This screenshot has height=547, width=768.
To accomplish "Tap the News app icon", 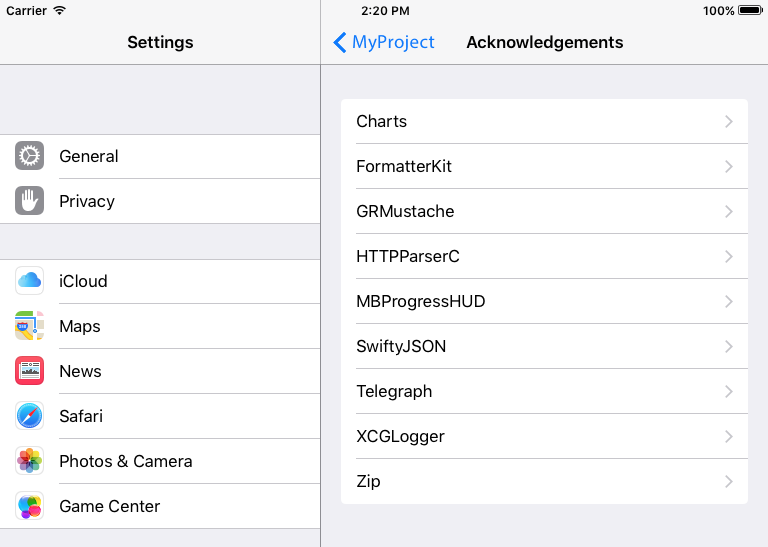I will (30, 371).
